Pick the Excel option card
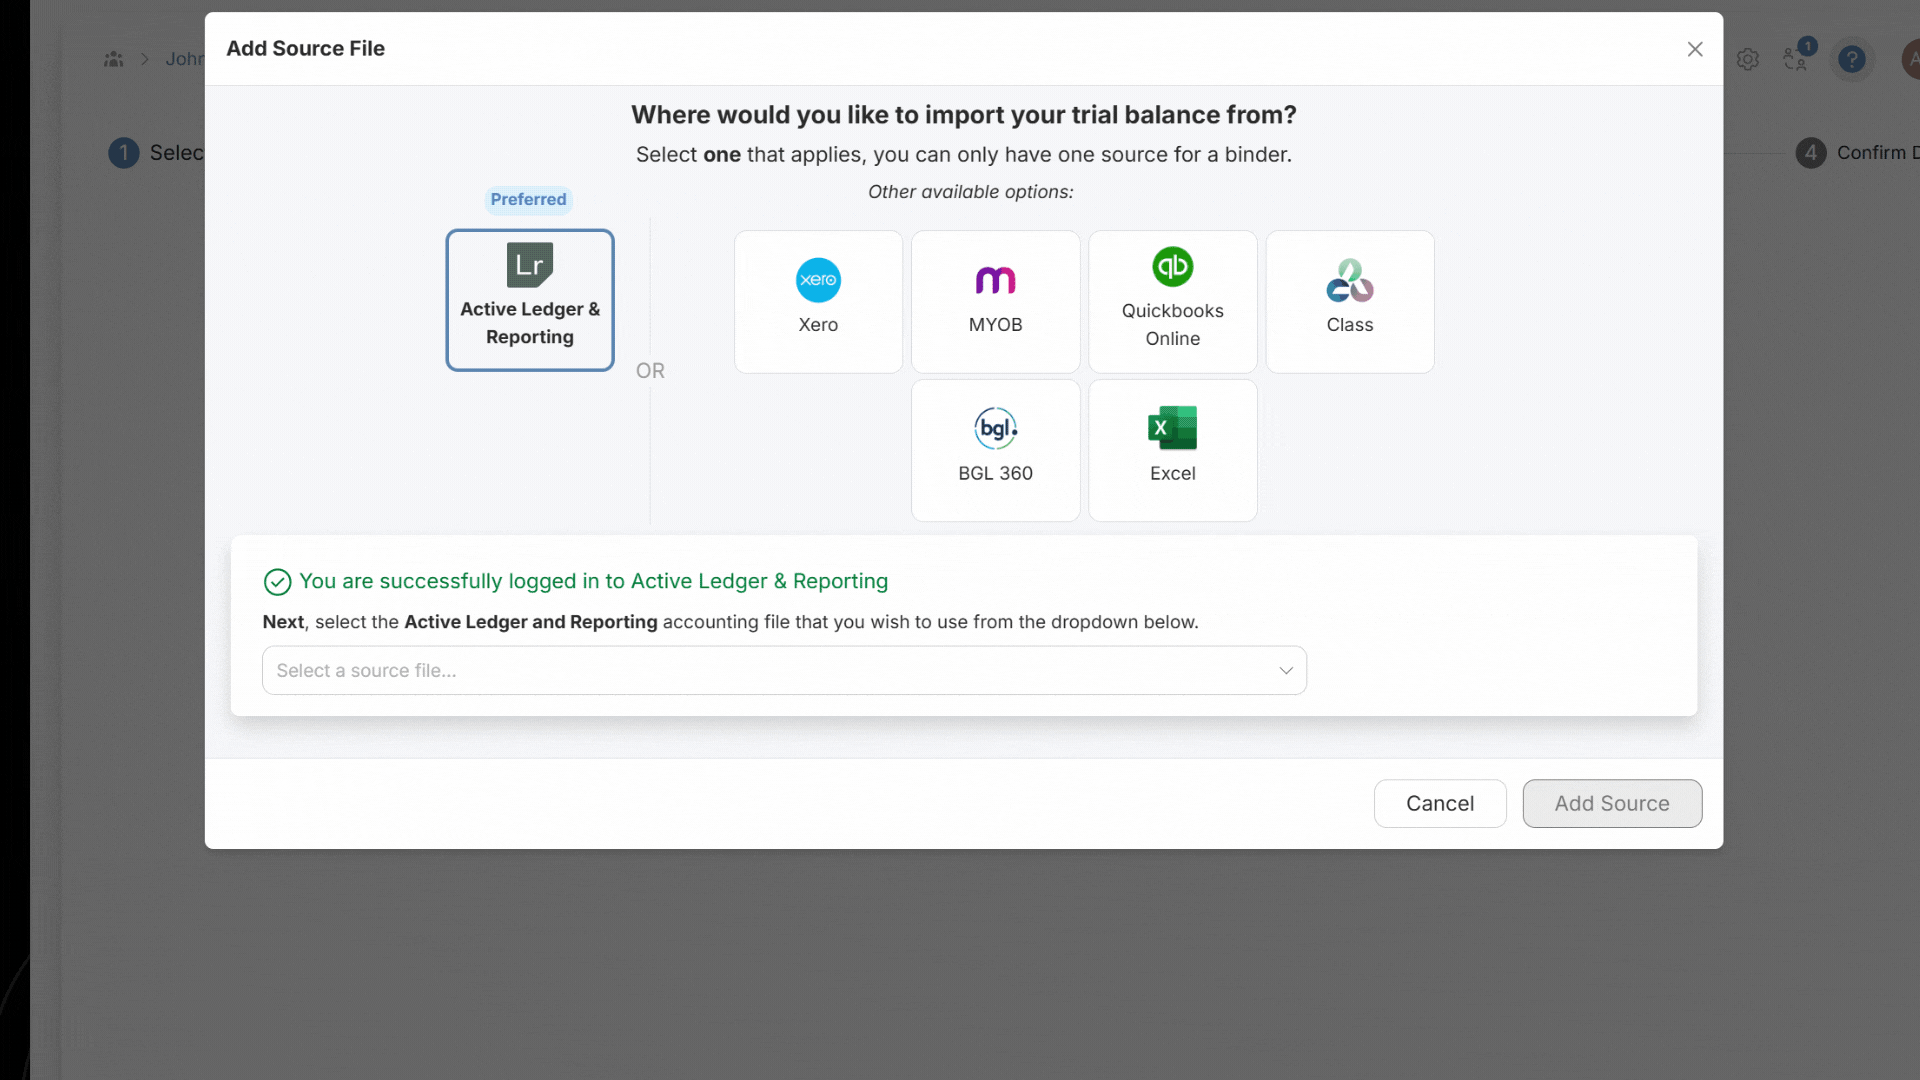 pyautogui.click(x=1172, y=448)
